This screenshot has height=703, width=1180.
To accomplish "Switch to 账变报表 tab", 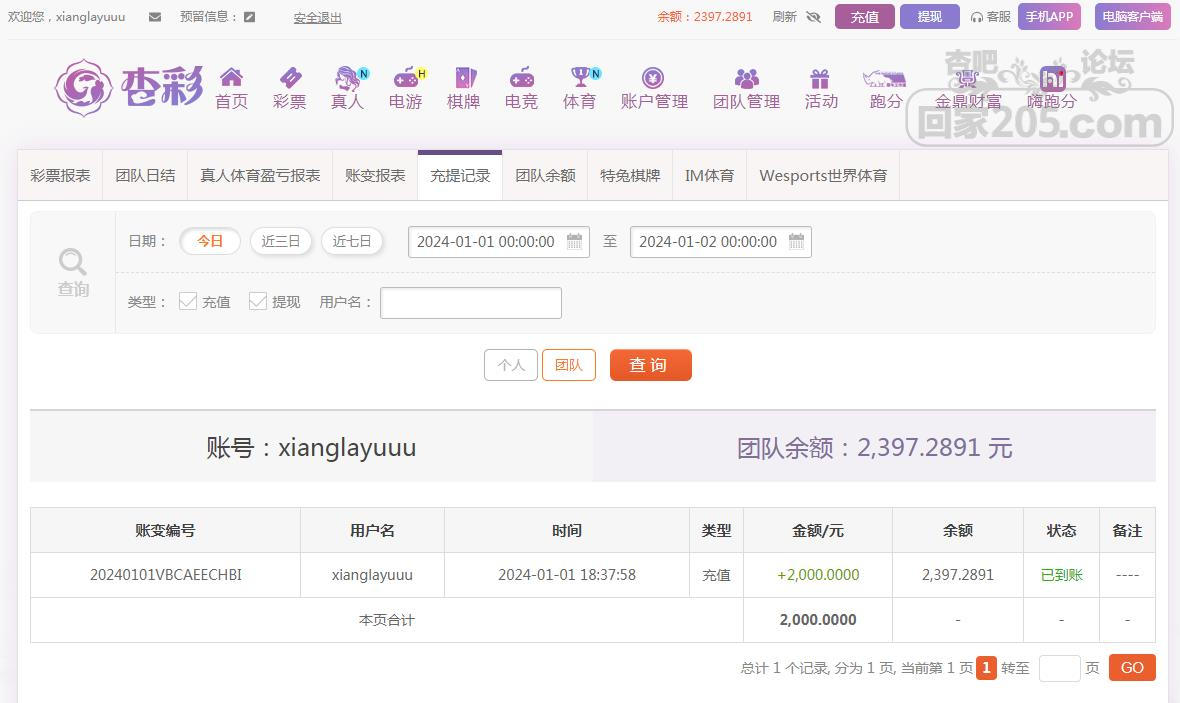I will (x=376, y=175).
